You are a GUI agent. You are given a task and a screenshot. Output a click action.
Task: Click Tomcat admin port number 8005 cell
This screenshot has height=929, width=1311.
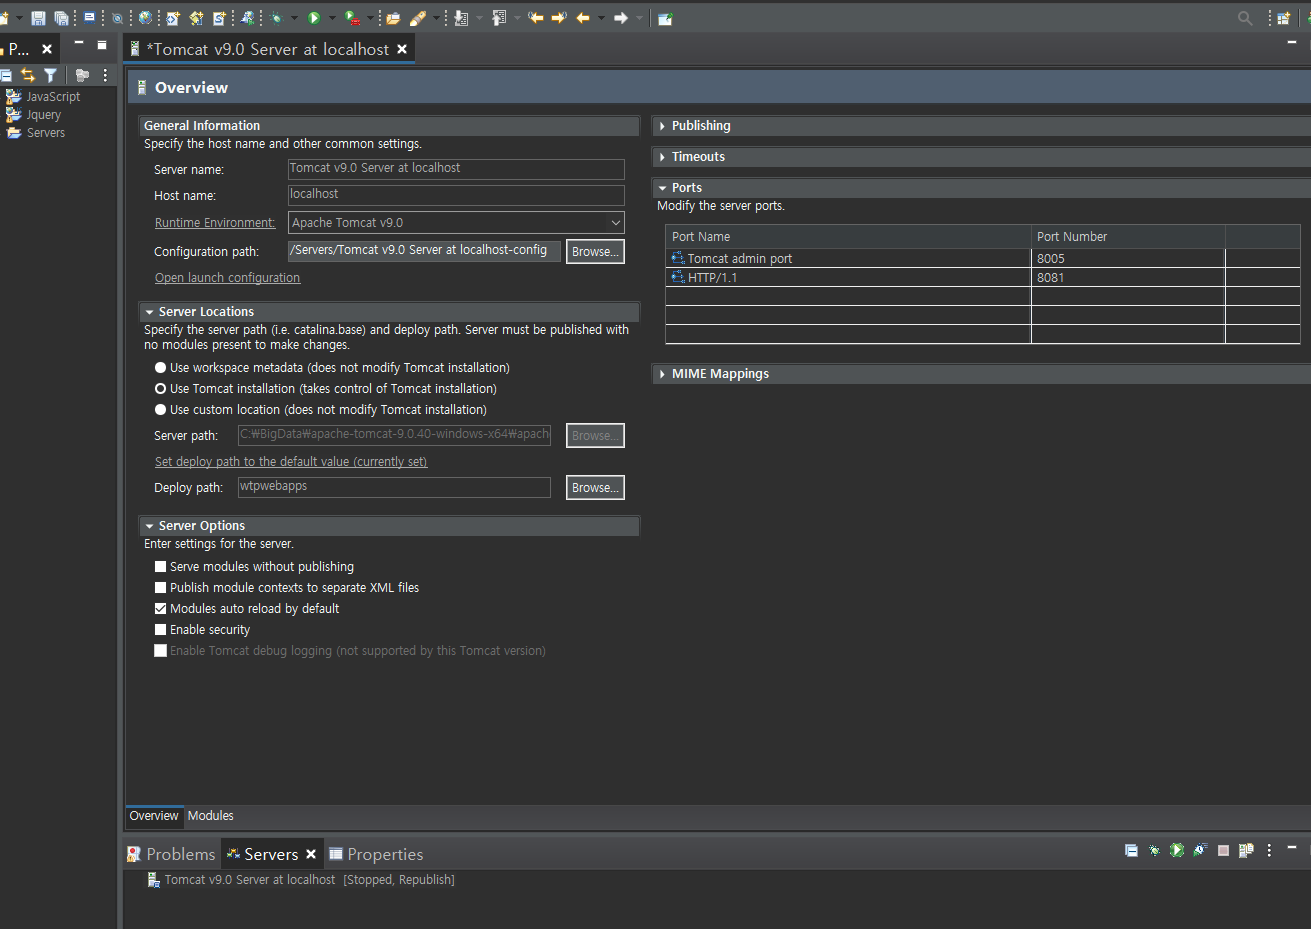click(1128, 259)
